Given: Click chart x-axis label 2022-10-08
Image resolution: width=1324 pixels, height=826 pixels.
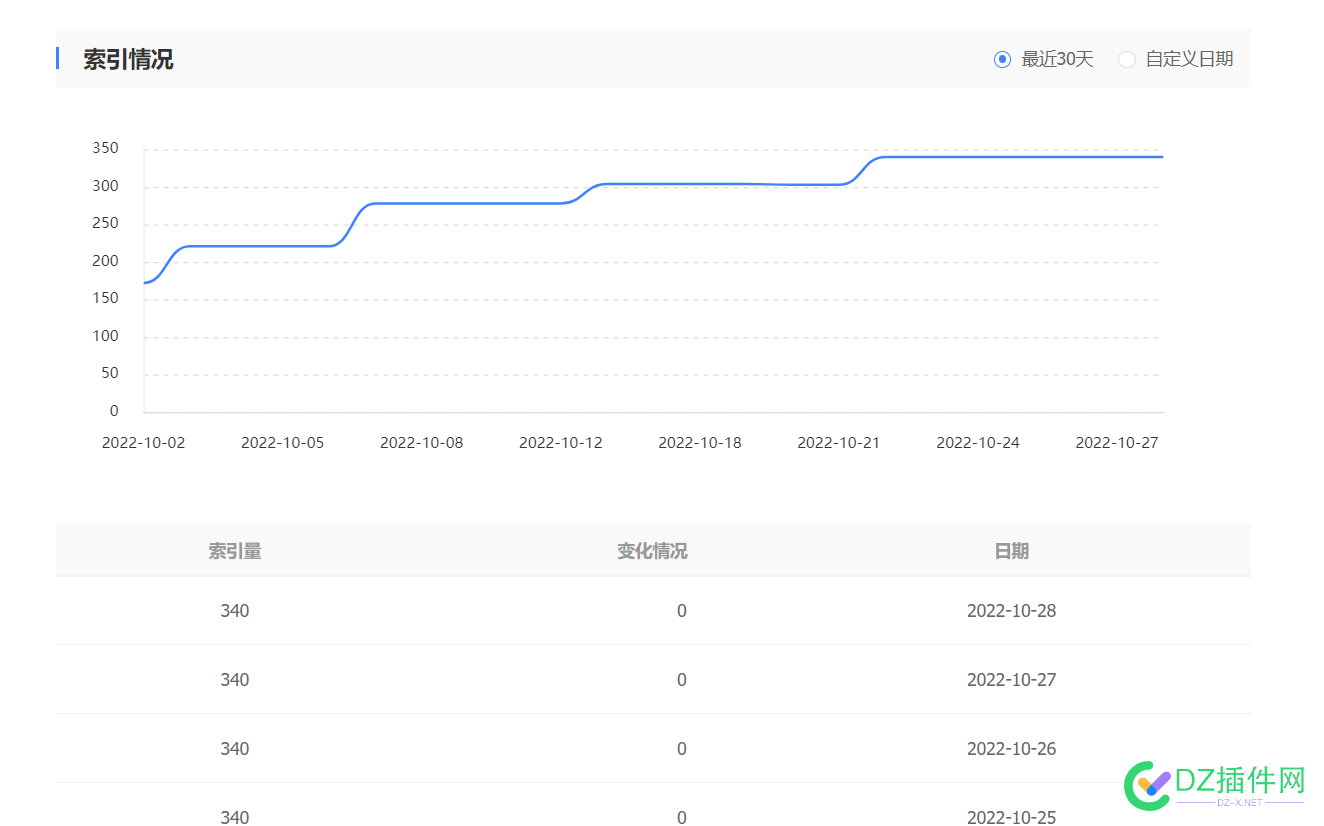Looking at the screenshot, I should click(422, 442).
